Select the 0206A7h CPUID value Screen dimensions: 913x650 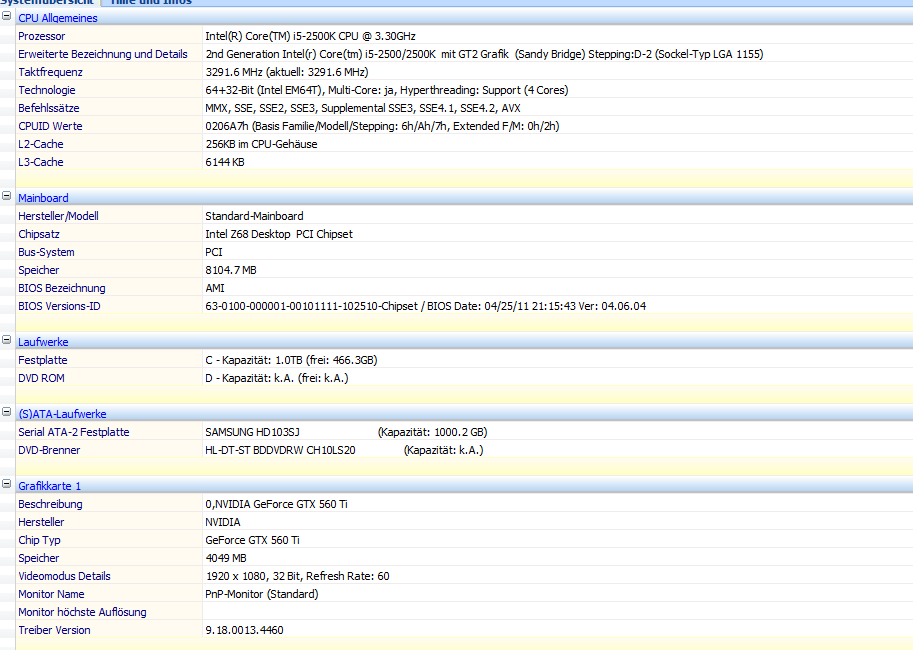coord(382,126)
